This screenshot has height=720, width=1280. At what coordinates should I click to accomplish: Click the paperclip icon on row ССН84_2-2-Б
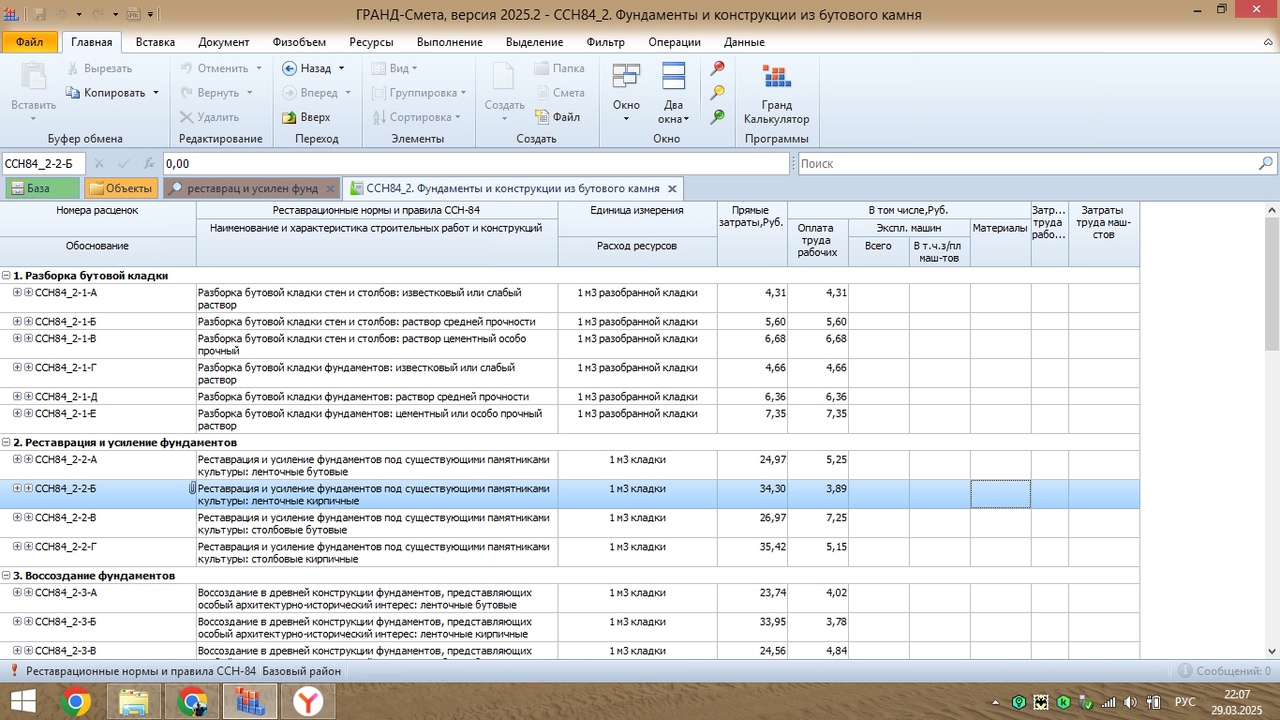[x=192, y=489]
